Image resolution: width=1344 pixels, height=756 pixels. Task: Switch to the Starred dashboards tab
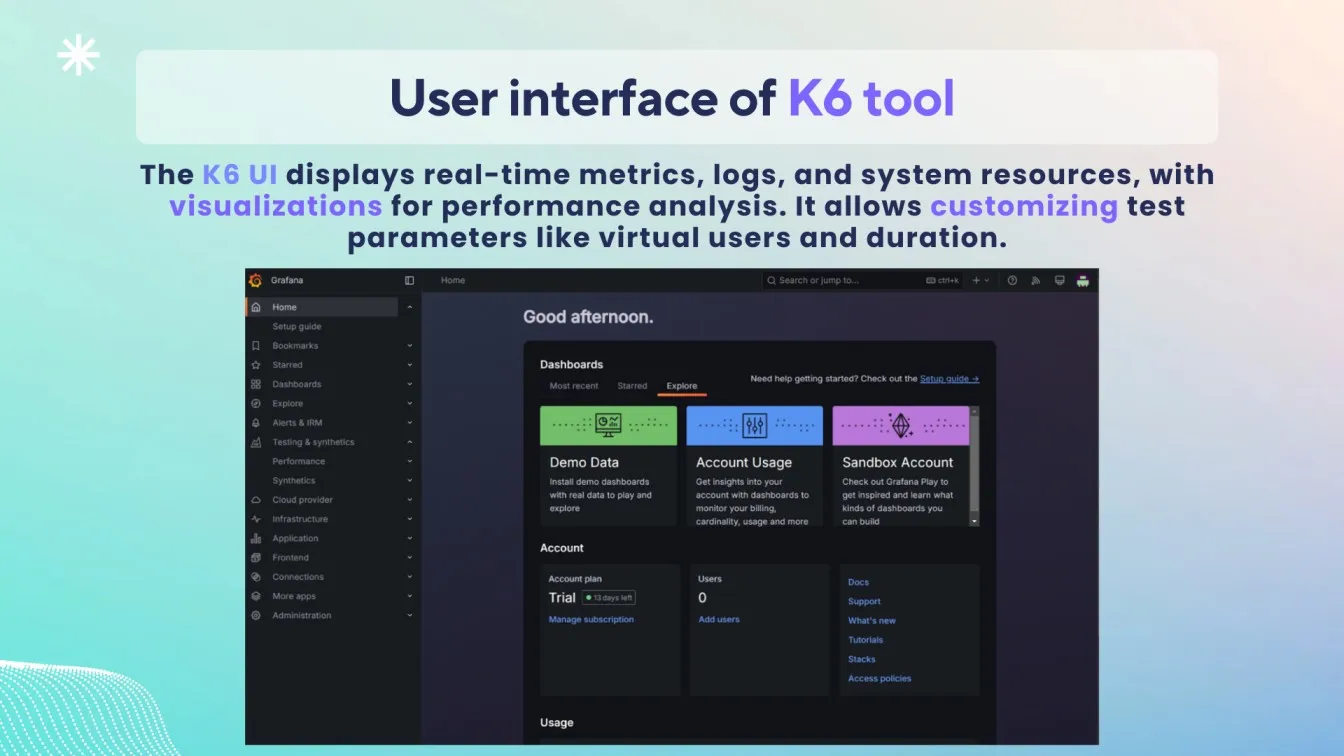pyautogui.click(x=632, y=386)
